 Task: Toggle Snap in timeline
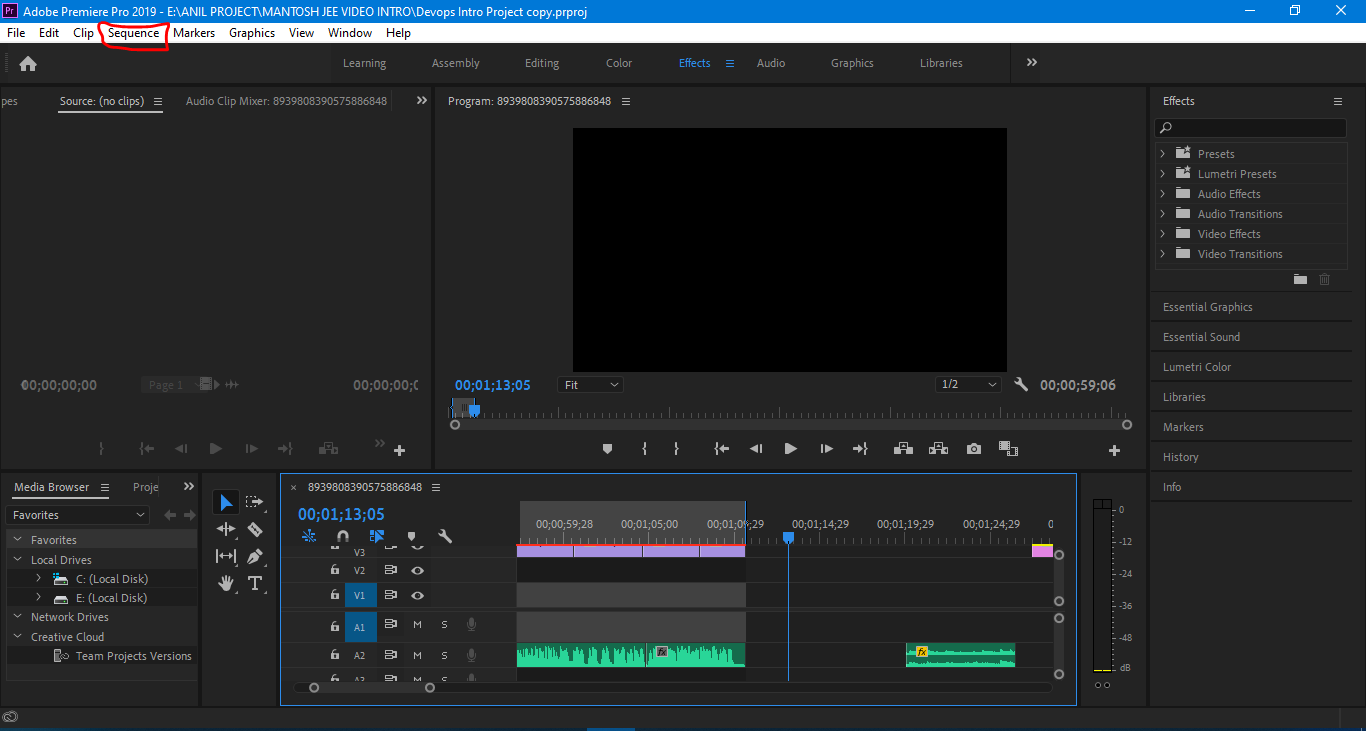342,537
